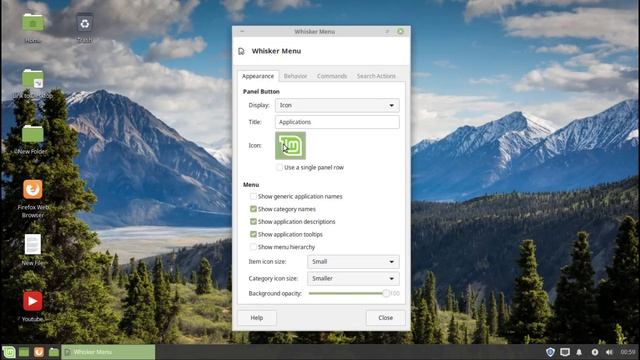640x360 pixels.
Task: Select the New File document icon
Action: coord(33,244)
